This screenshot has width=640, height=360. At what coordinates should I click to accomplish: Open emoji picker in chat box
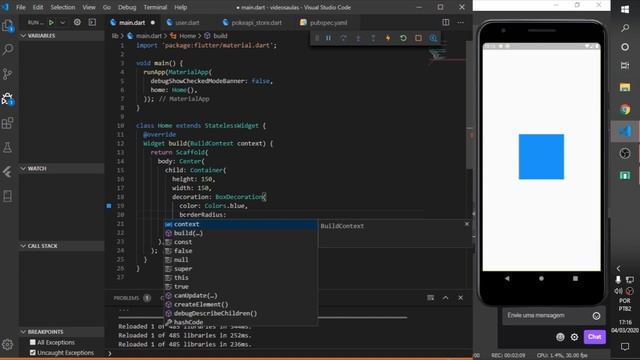point(560,337)
